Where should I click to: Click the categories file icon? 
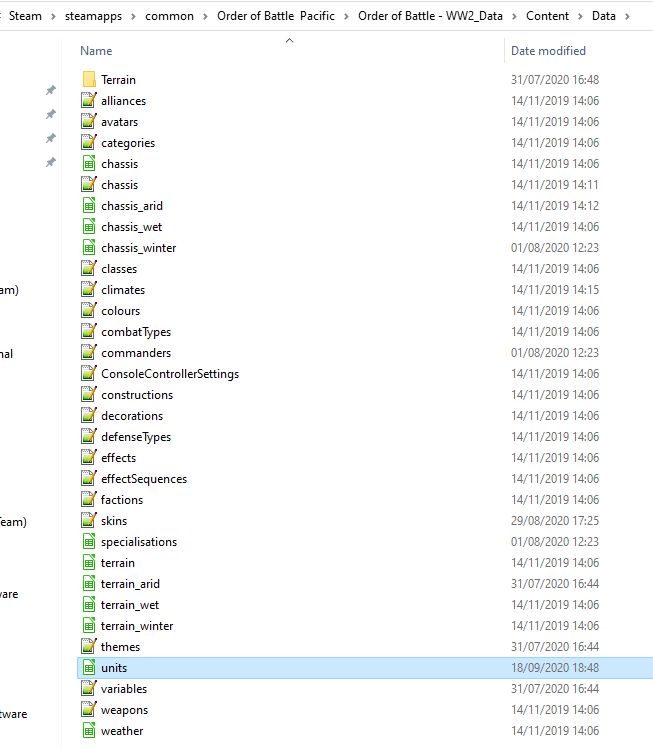89,142
